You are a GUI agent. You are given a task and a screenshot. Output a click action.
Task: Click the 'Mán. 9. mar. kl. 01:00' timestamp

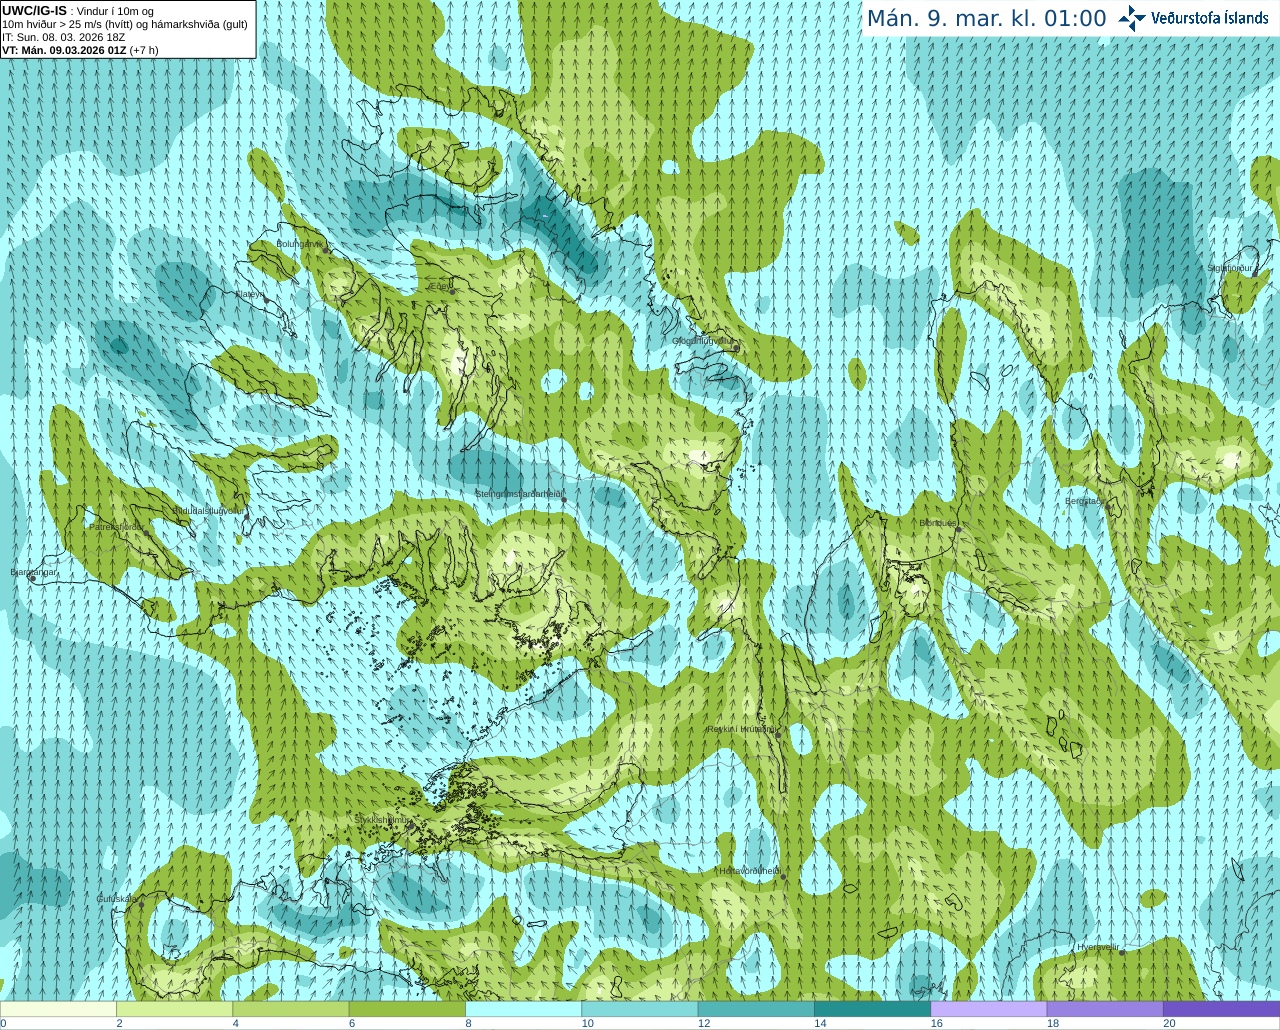coord(986,18)
